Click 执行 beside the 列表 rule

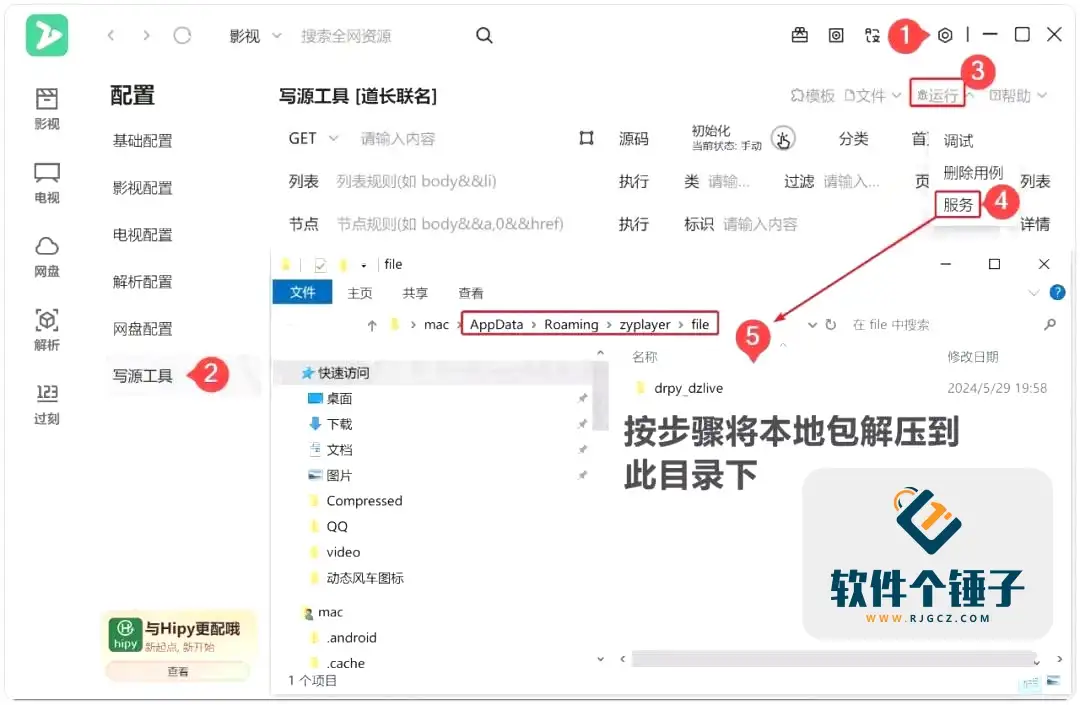point(634,181)
